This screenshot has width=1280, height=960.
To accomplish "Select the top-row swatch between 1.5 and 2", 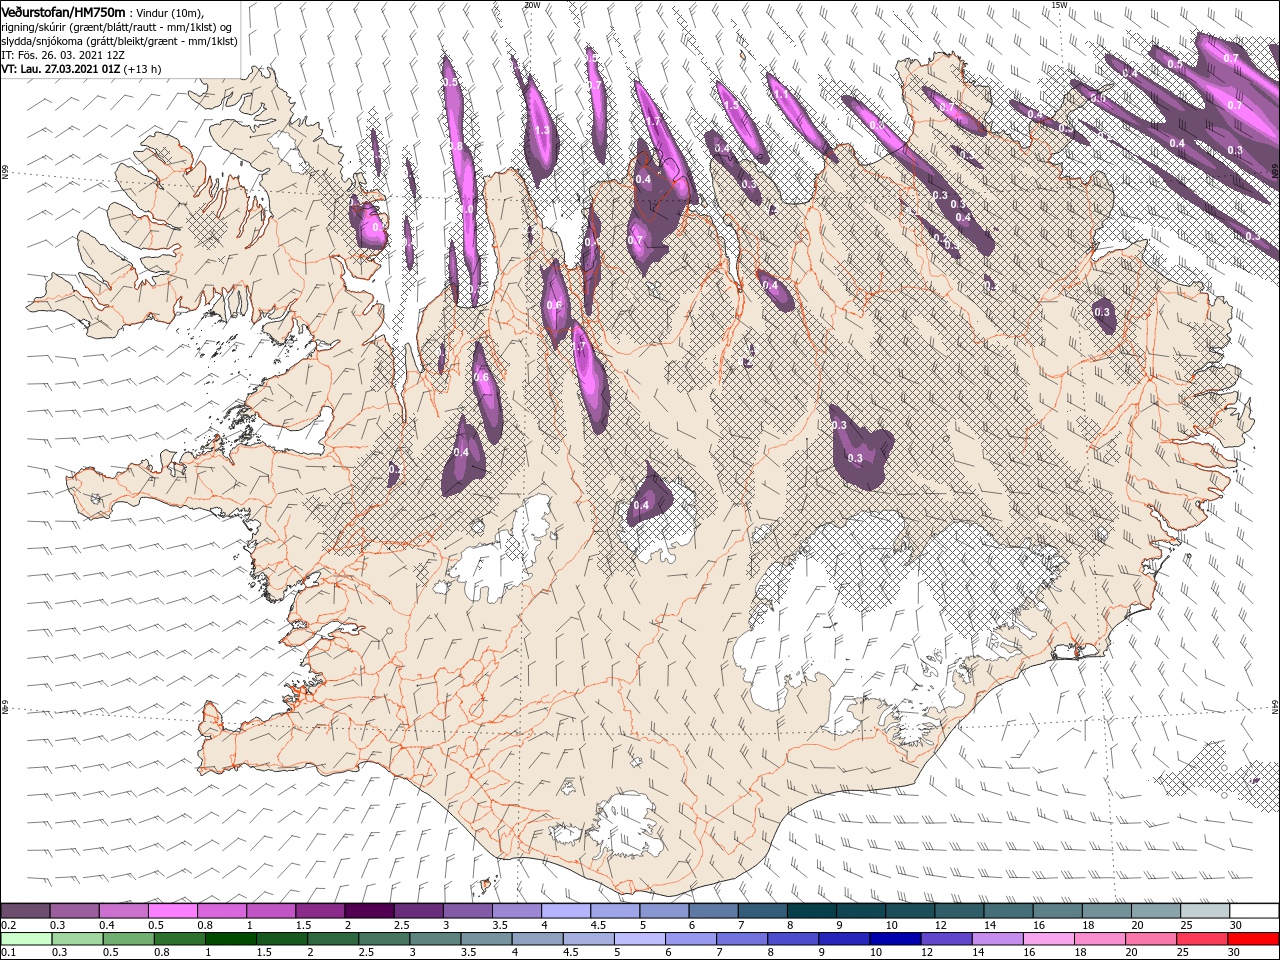I will pos(319,911).
